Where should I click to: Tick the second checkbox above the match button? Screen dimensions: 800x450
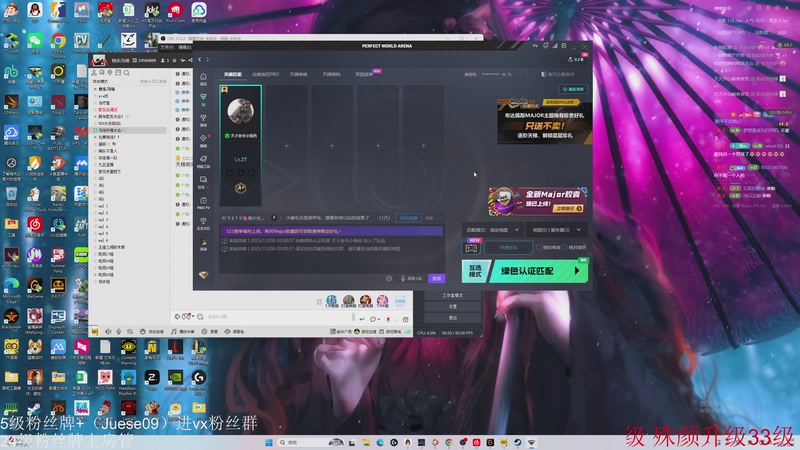565,247
